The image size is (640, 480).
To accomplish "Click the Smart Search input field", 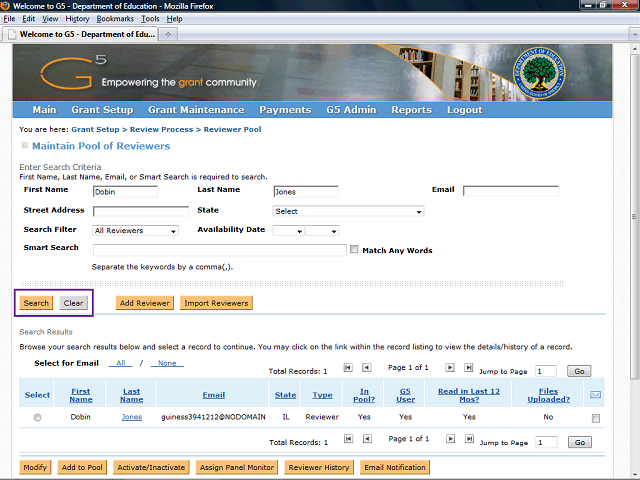I will (220, 250).
